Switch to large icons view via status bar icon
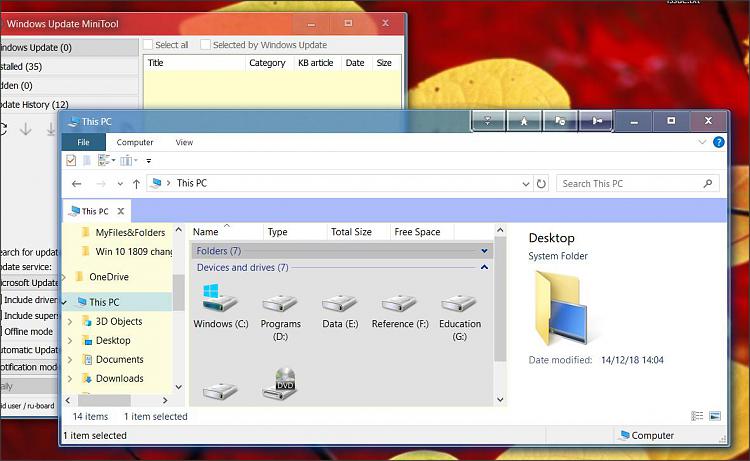Viewport: 750px width, 461px height. pyautogui.click(x=715, y=416)
